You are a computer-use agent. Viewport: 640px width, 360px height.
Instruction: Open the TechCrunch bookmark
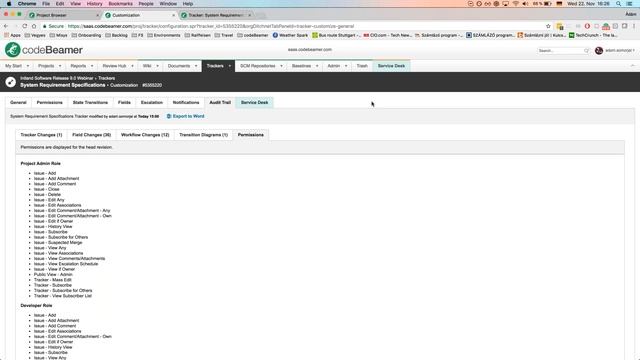(x=593, y=36)
